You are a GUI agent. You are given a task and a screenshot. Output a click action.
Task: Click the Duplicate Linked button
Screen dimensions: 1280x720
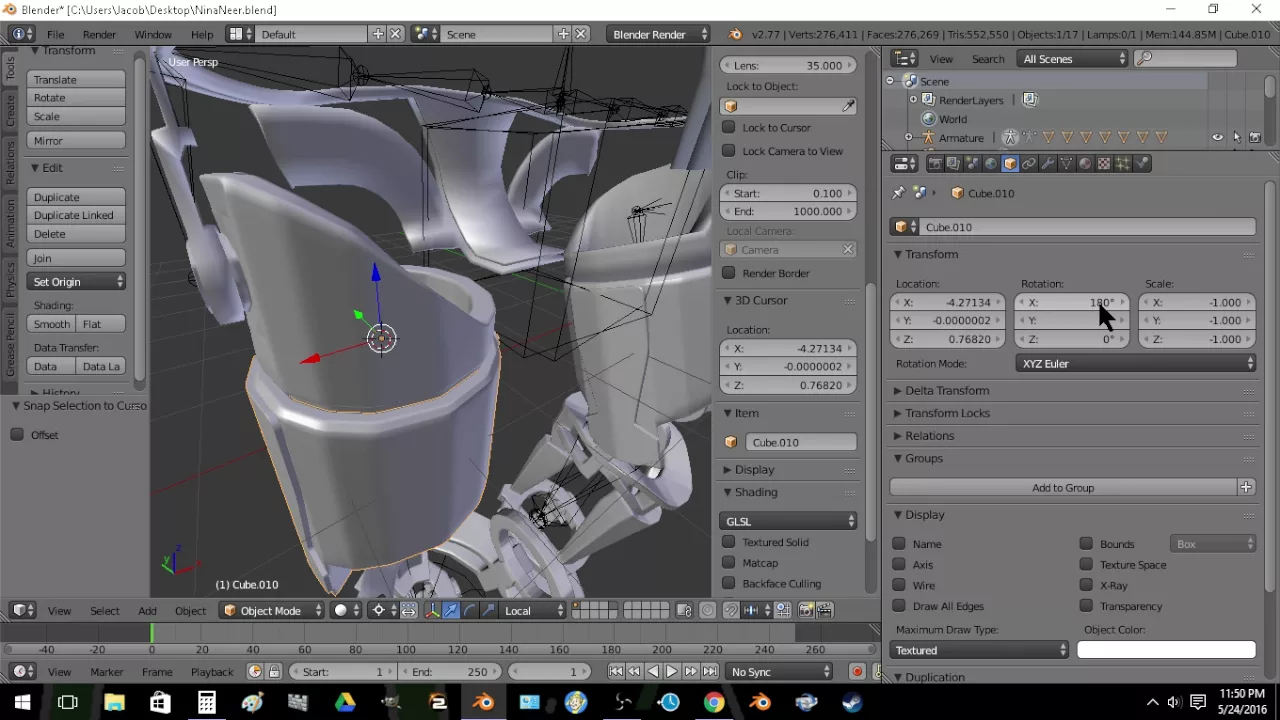click(x=76, y=215)
